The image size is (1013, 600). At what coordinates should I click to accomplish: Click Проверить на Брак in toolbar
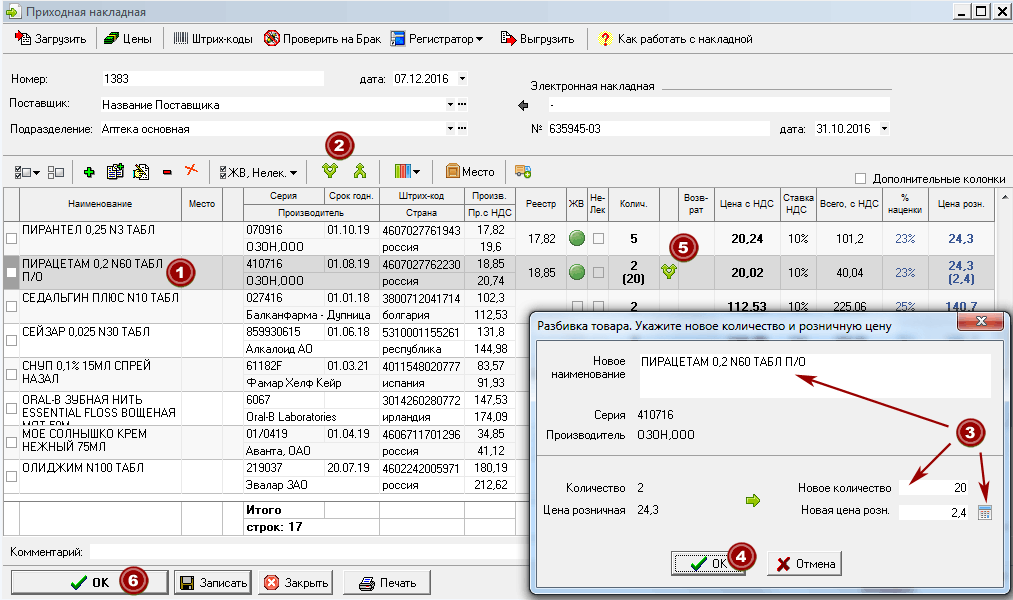322,39
